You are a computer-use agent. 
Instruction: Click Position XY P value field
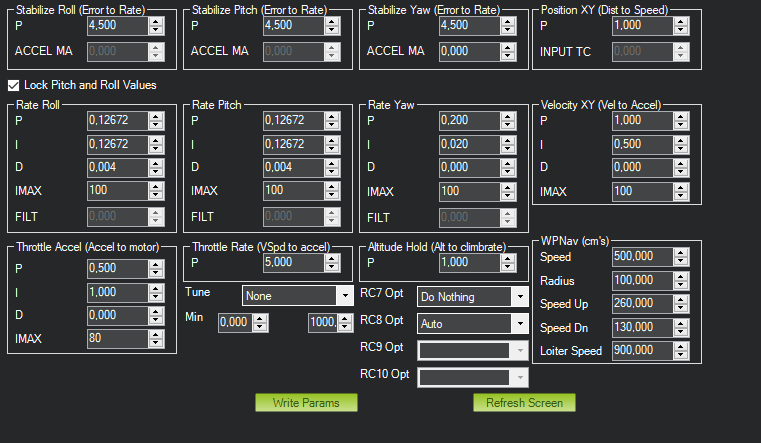point(643,26)
